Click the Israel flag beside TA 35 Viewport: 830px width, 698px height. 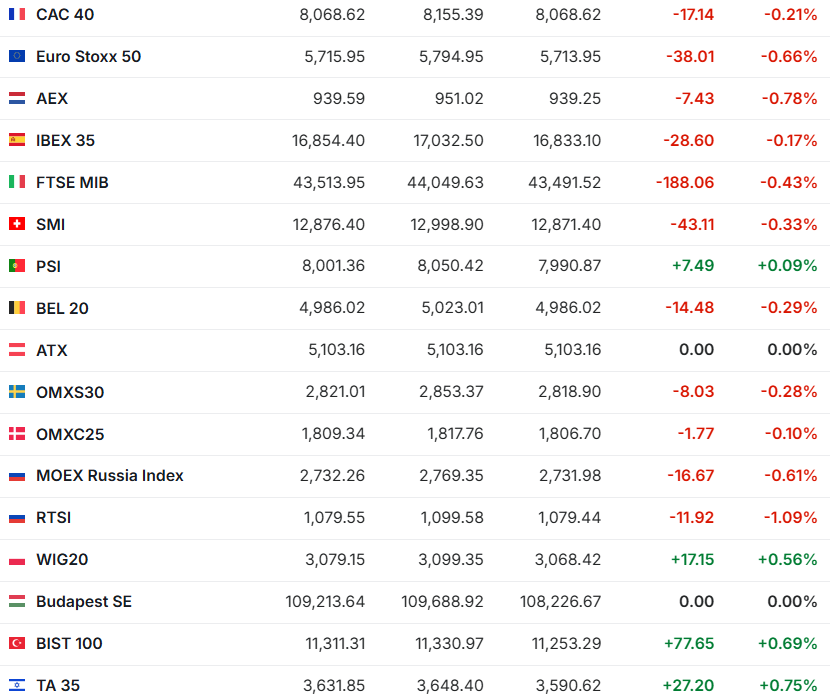(17, 686)
